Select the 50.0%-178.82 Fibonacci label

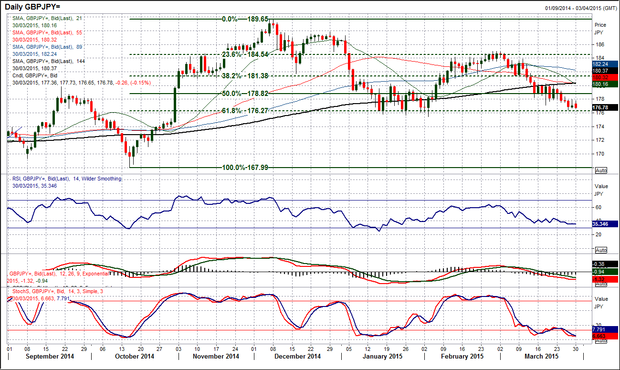[x=245, y=93]
